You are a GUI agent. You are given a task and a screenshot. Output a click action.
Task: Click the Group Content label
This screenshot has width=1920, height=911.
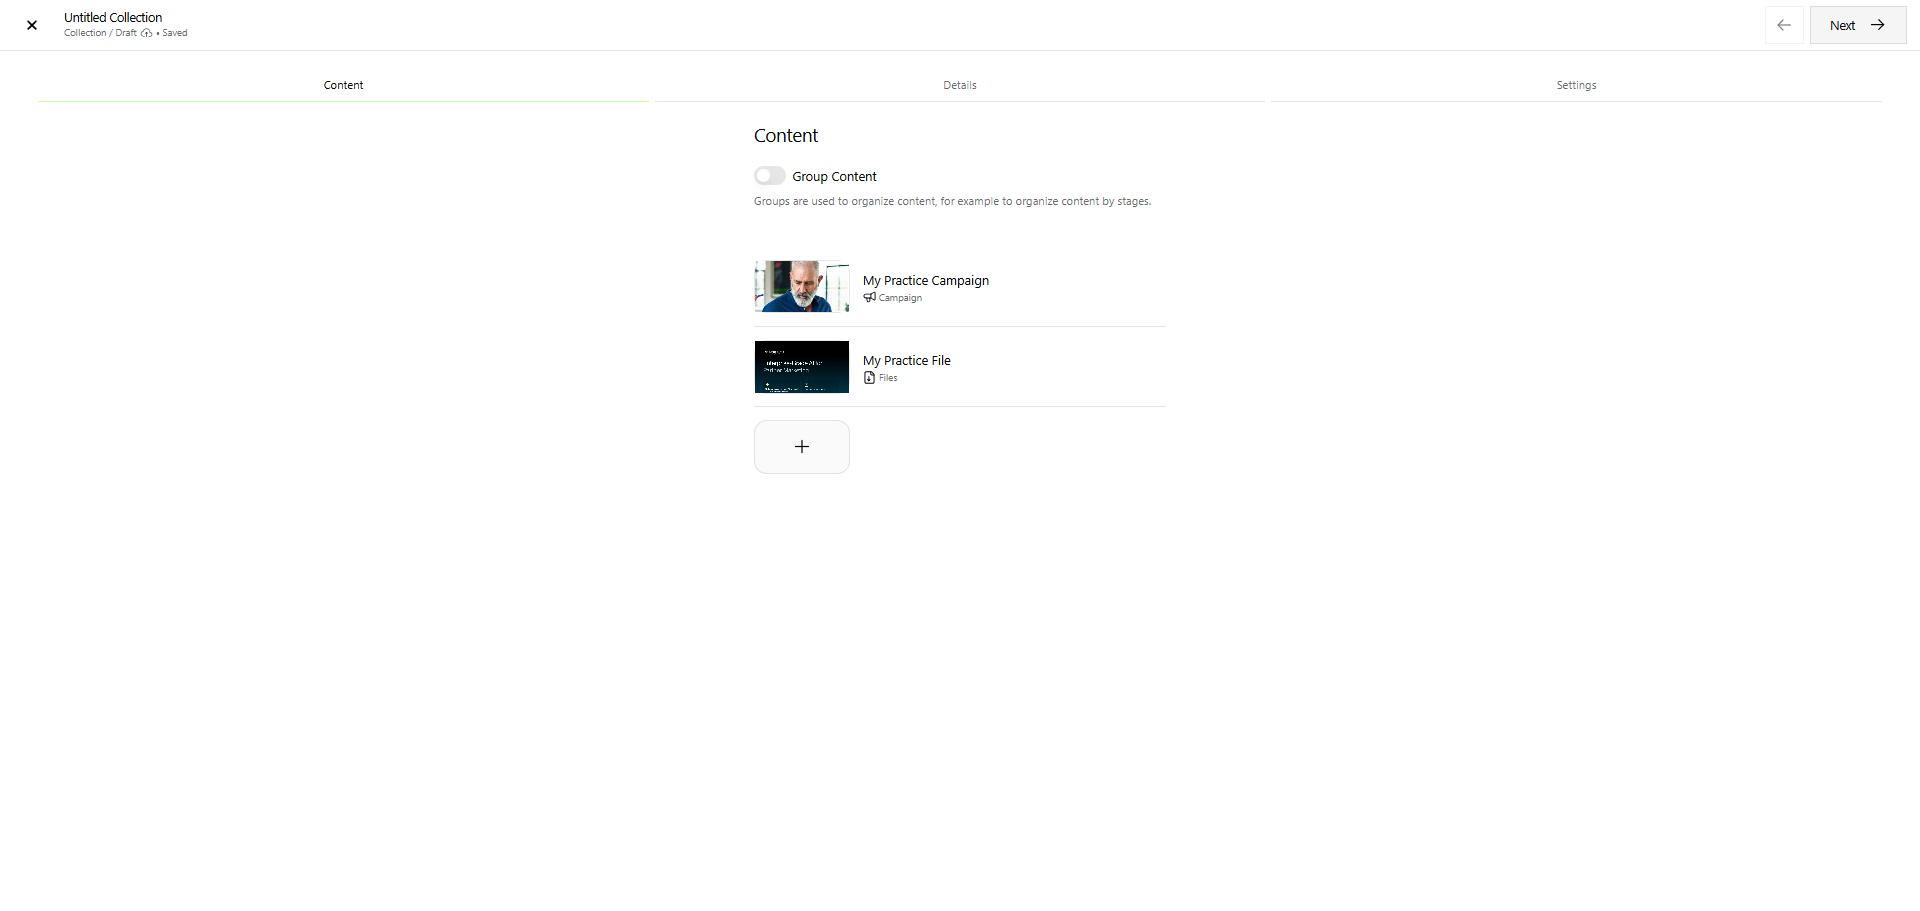[834, 176]
